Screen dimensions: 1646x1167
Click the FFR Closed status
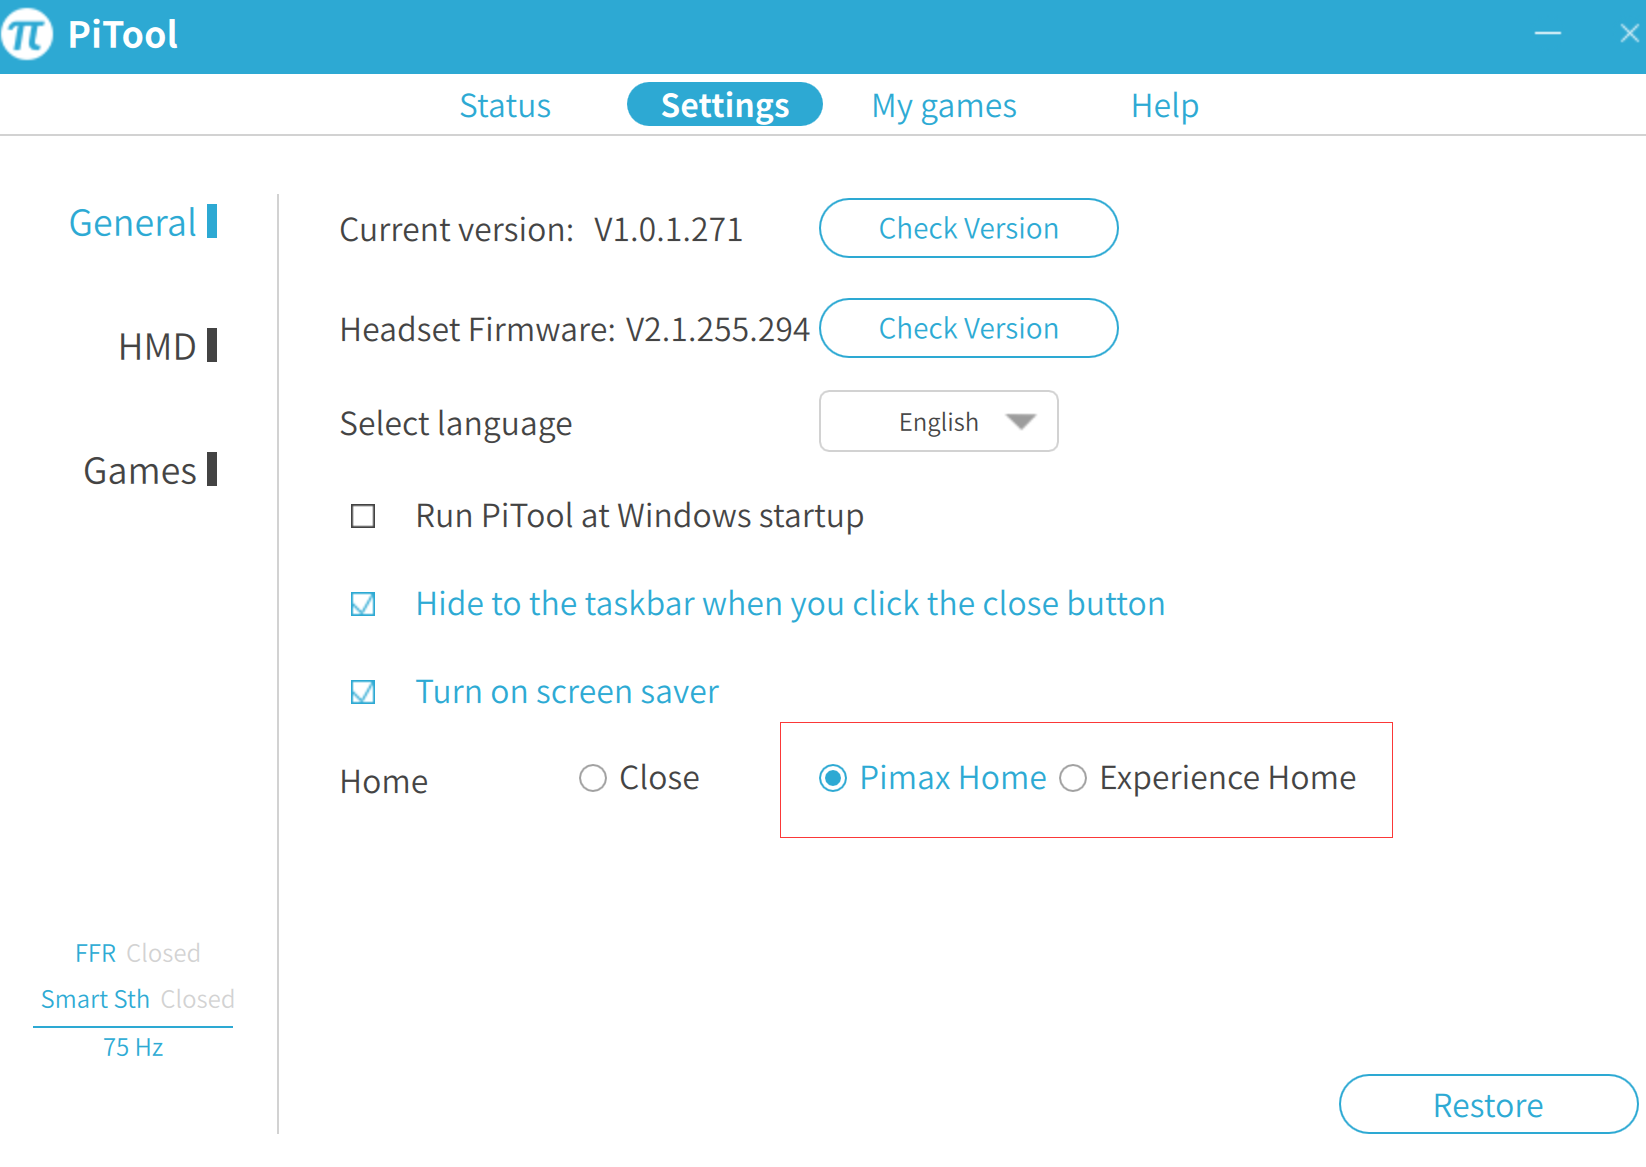pyautogui.click(x=138, y=953)
